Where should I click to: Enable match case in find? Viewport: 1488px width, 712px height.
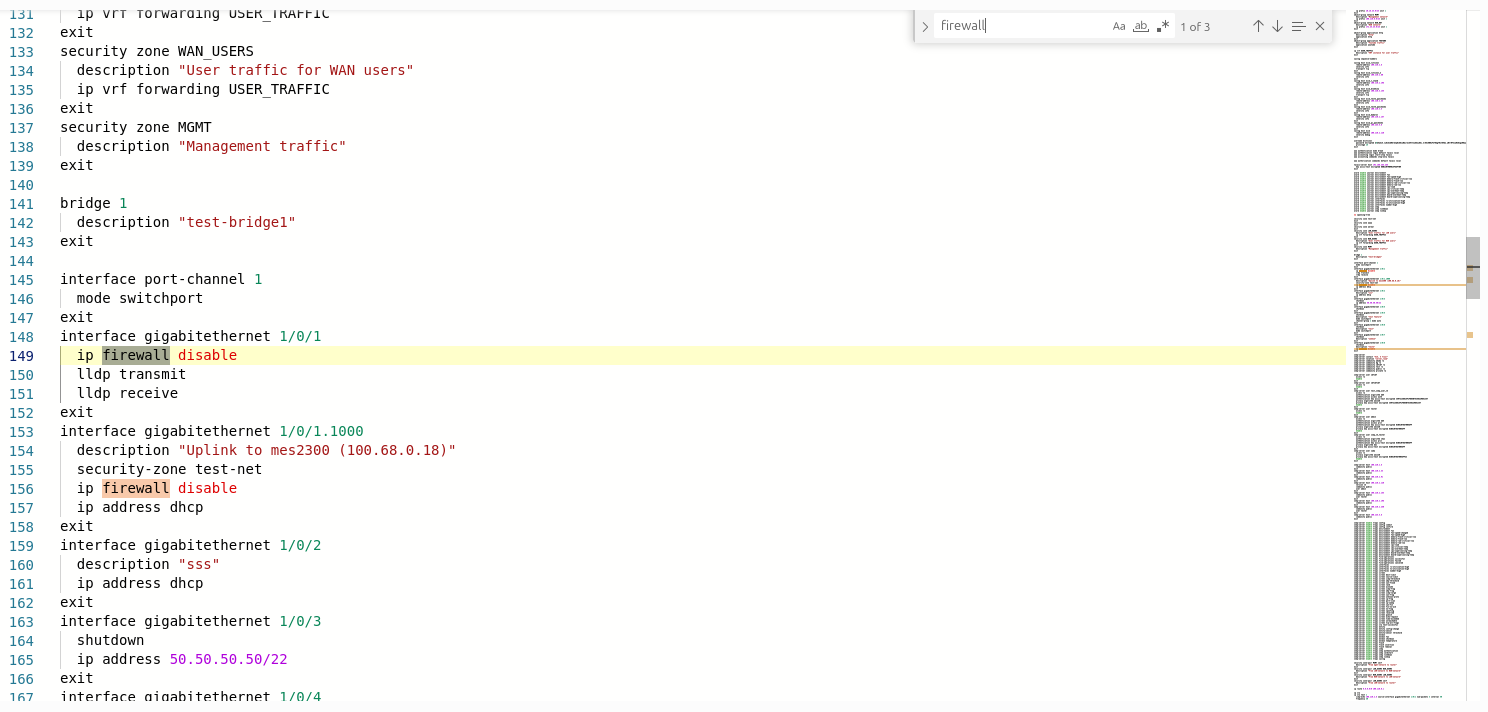(x=1119, y=26)
